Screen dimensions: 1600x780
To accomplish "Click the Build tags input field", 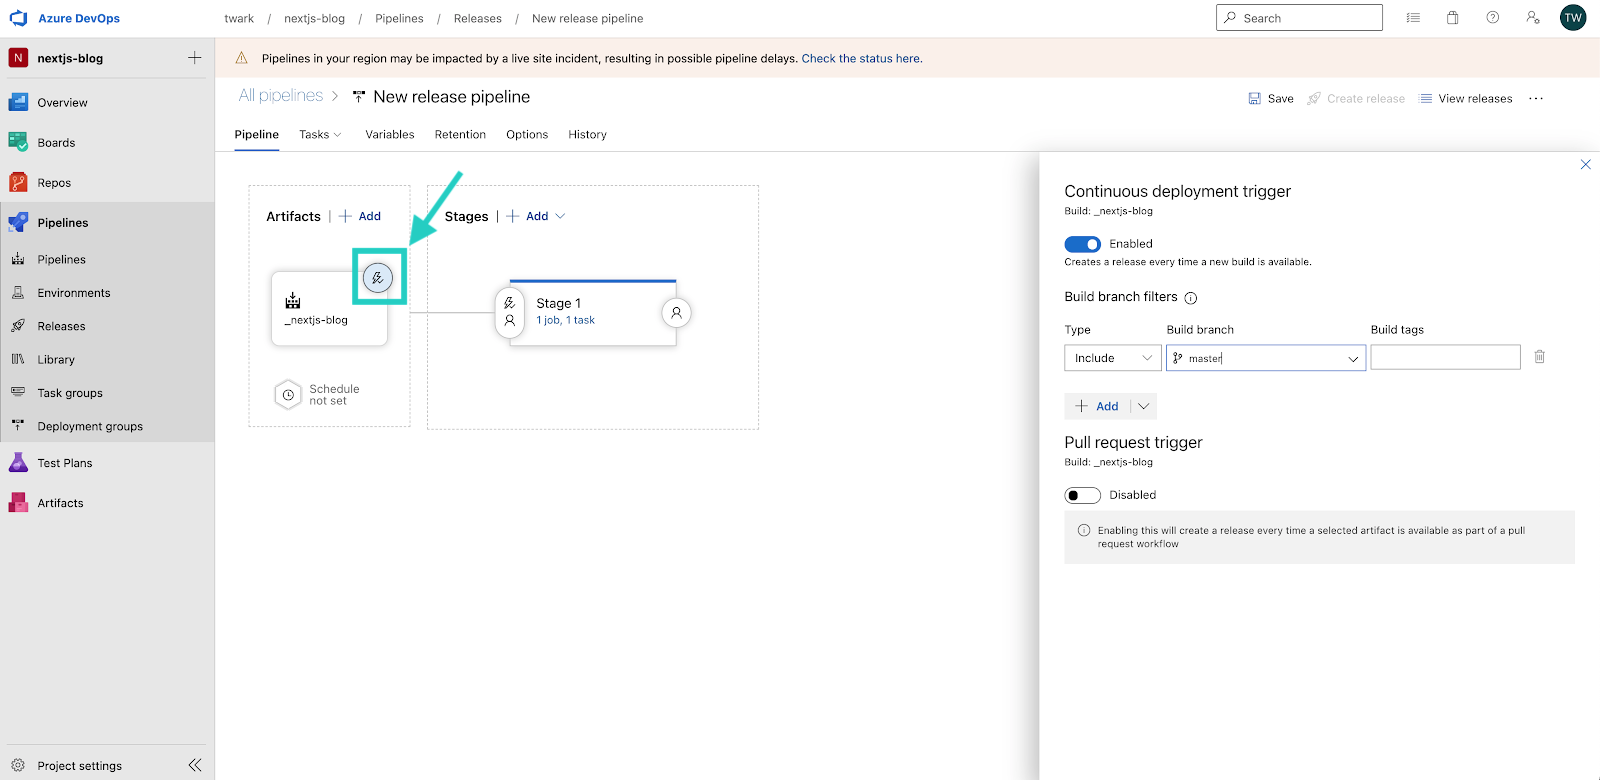I will 1445,357.
